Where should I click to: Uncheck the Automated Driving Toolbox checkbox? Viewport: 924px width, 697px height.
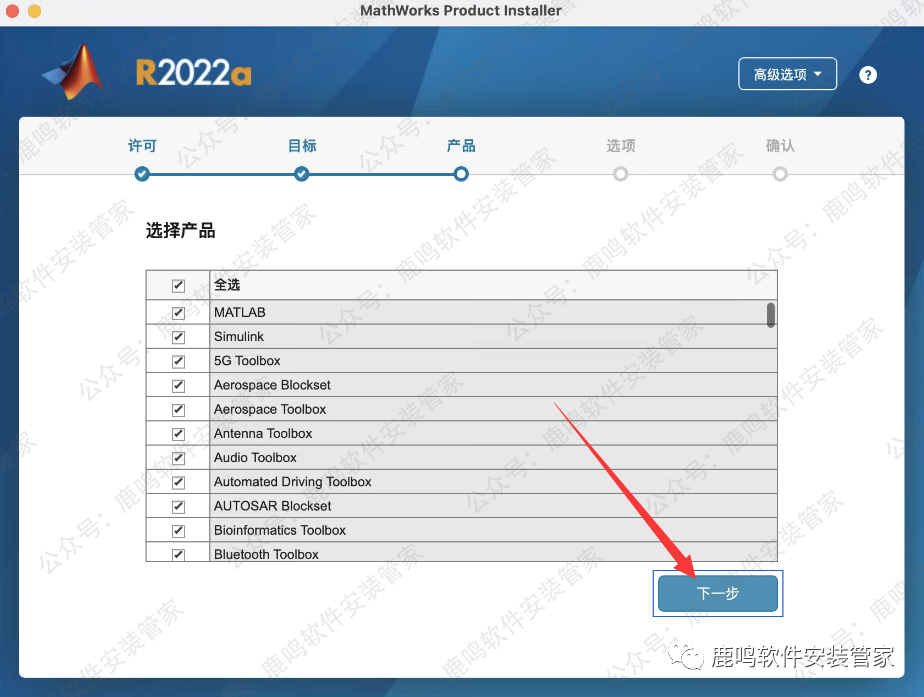point(179,482)
